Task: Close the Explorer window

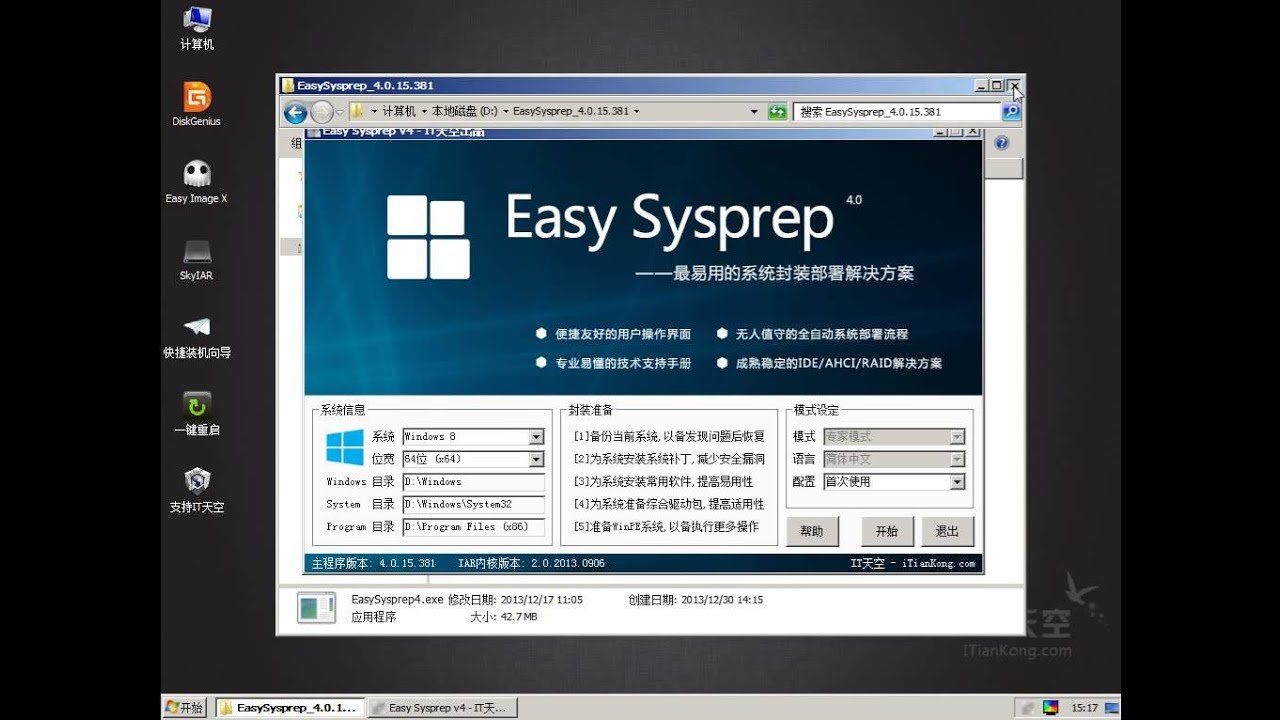Action: [1013, 86]
